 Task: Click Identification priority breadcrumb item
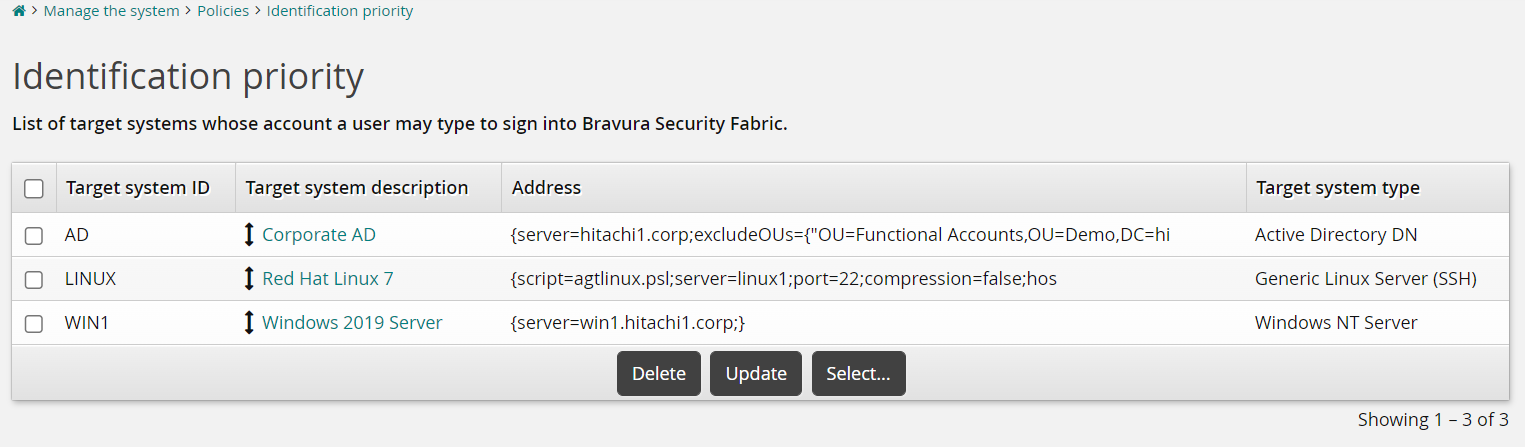340,12
